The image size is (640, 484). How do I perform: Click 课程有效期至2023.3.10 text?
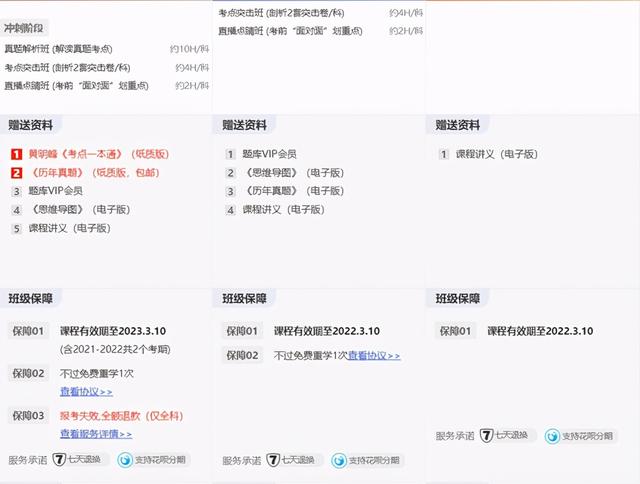(x=113, y=331)
